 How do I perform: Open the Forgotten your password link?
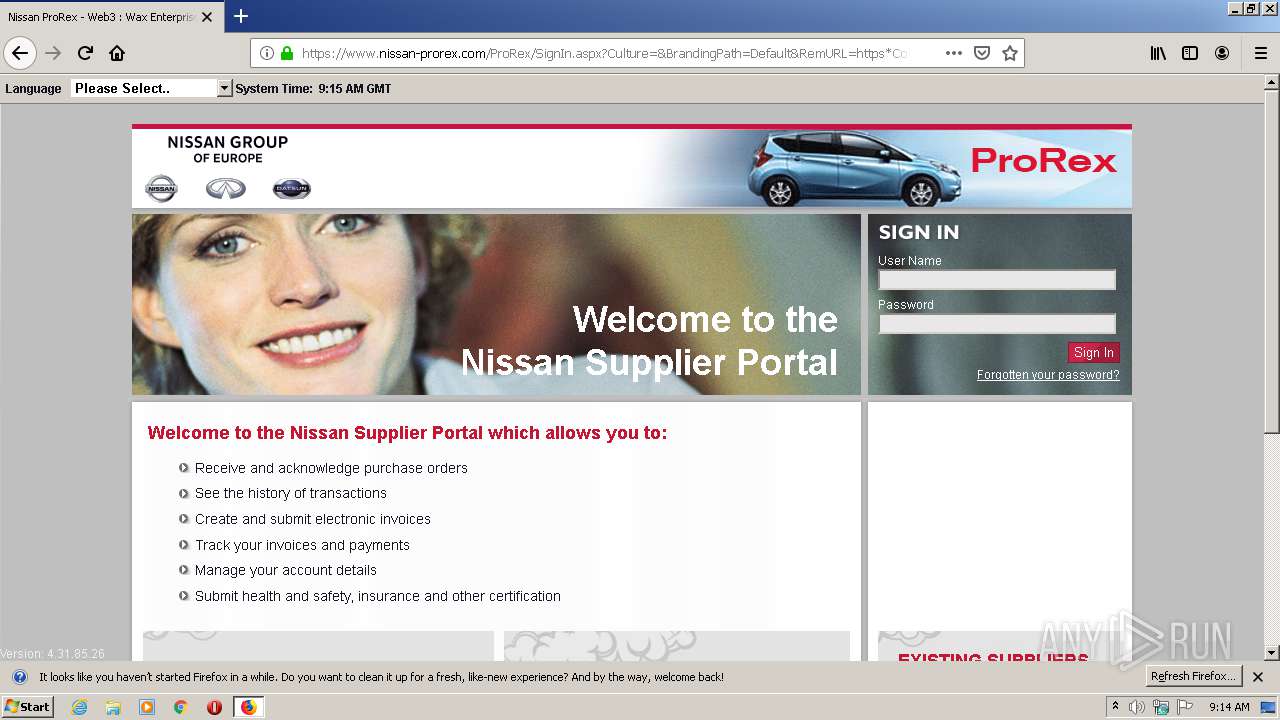1048,375
